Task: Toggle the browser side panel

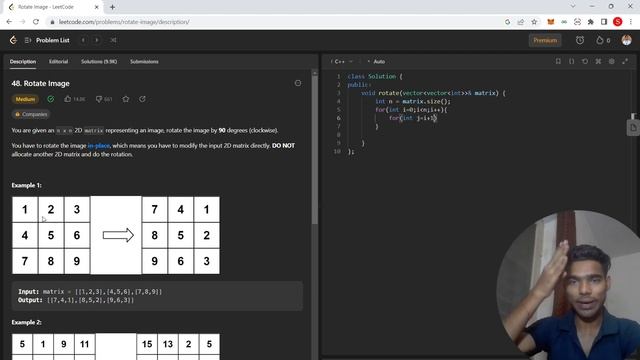Action: (x=604, y=22)
